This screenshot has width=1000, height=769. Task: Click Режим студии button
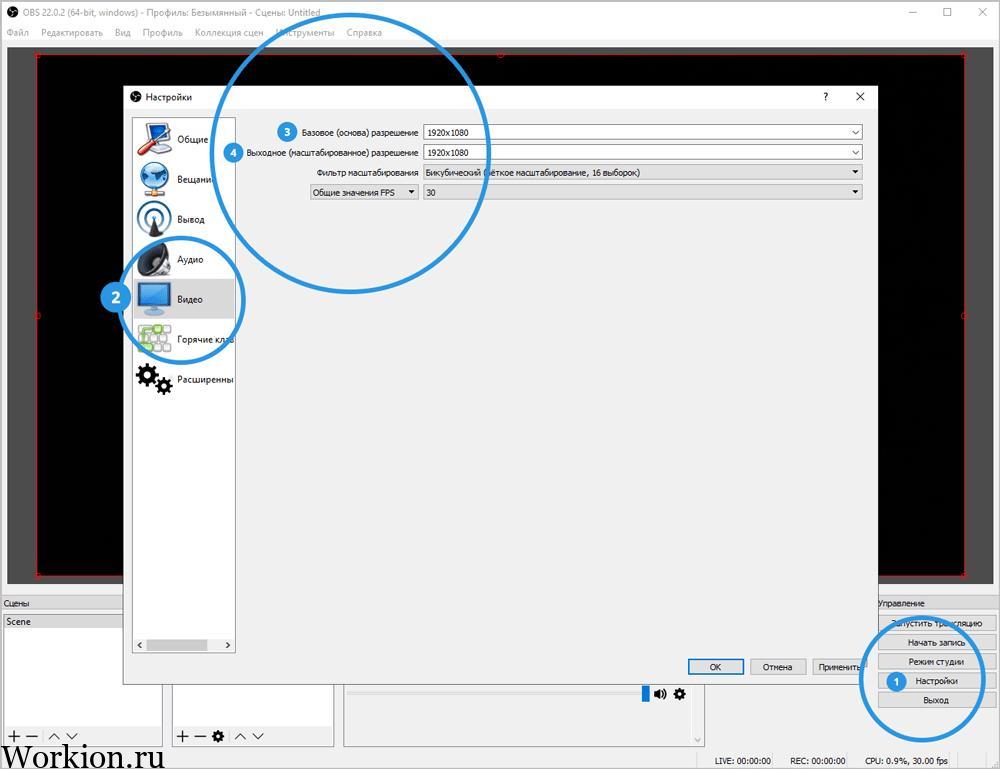[x=936, y=662]
